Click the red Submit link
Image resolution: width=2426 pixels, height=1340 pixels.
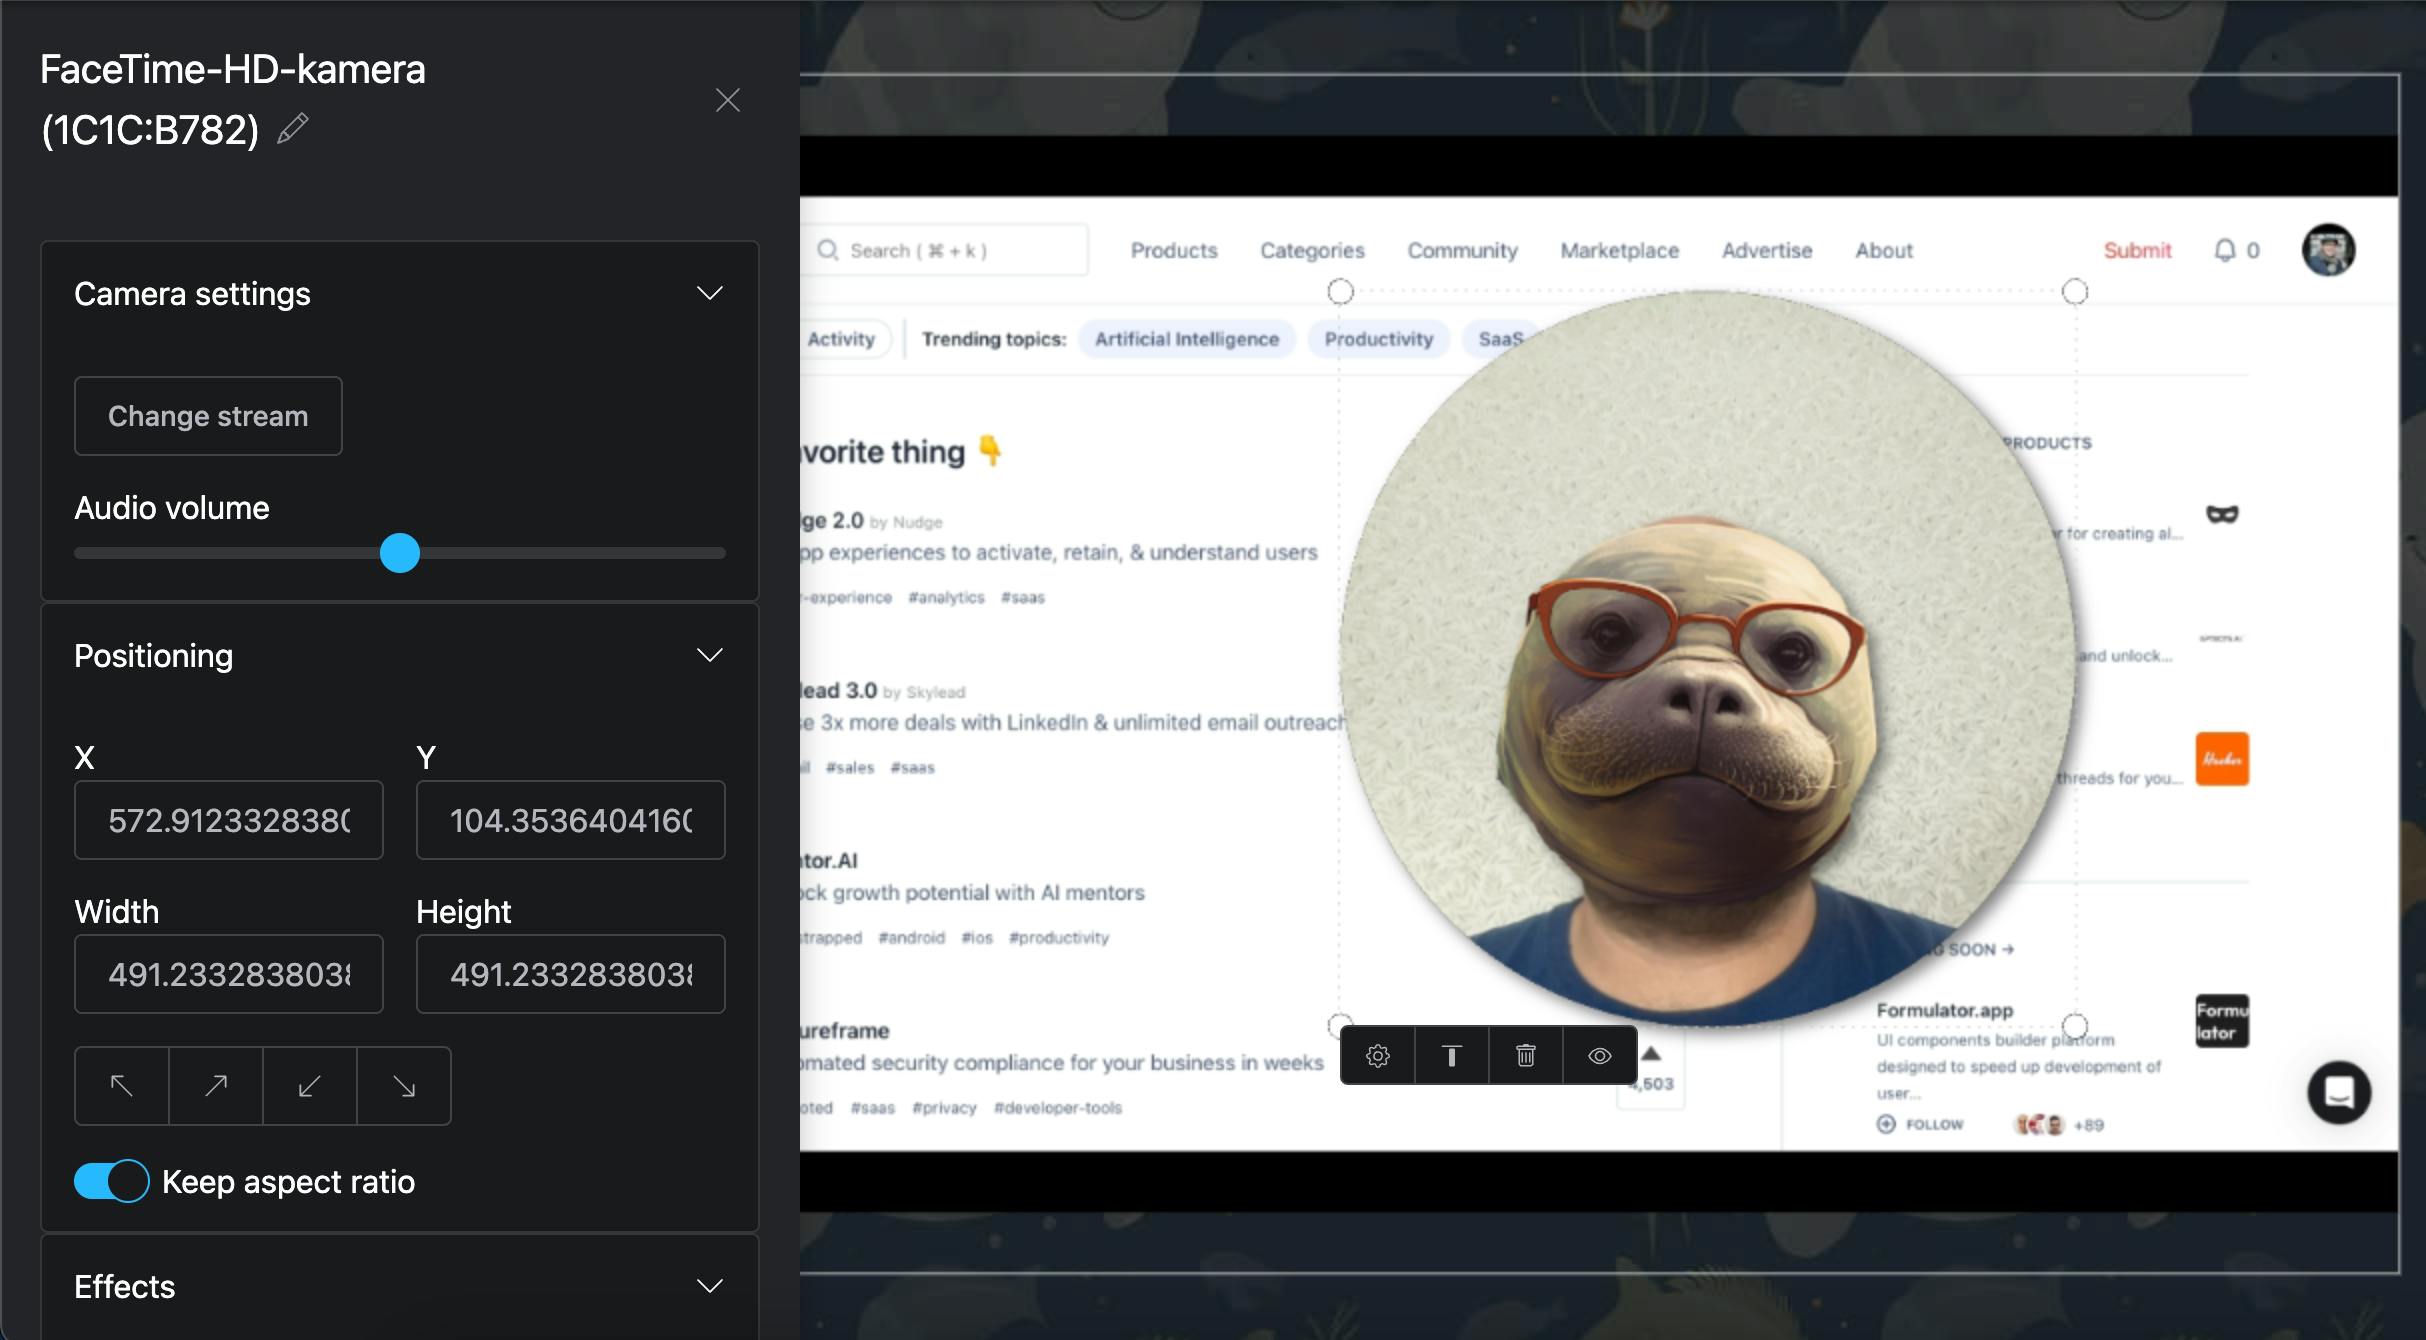point(2137,250)
